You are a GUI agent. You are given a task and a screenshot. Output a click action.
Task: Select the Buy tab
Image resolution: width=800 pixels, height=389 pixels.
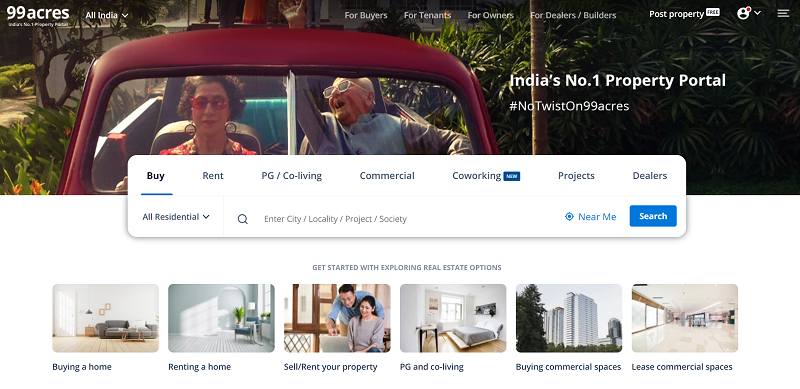(x=156, y=176)
